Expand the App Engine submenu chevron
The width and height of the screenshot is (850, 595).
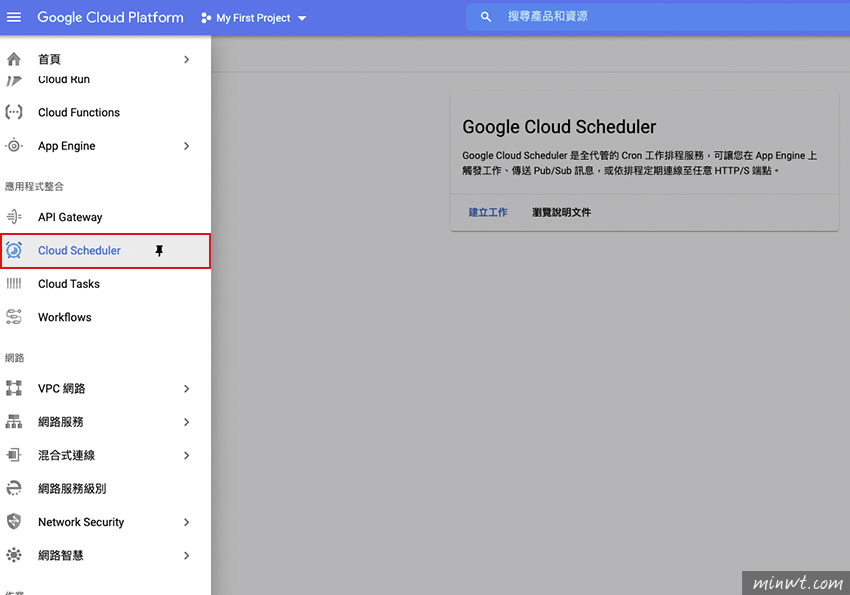point(186,146)
